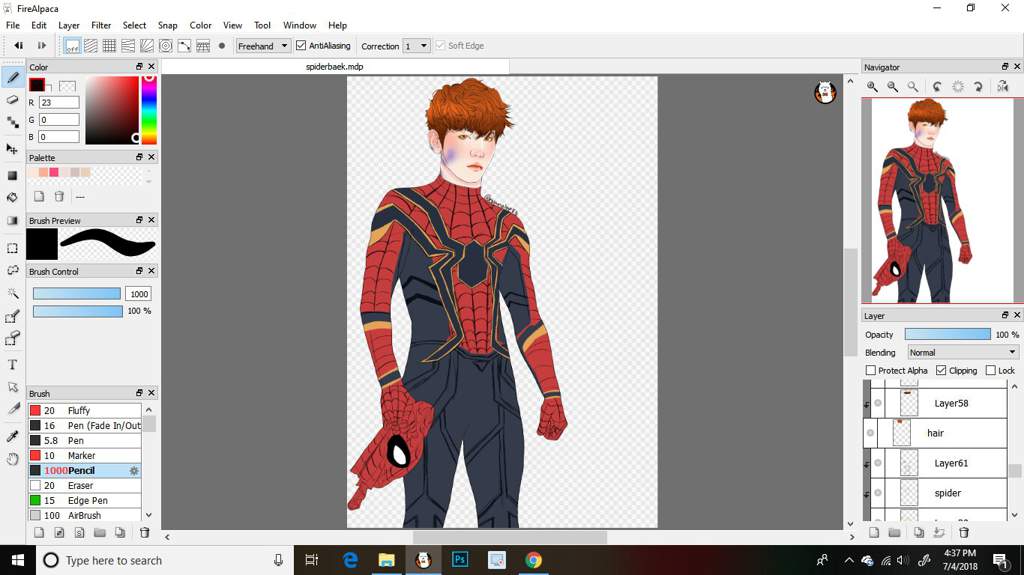Float the Color panel
The image size is (1024, 575).
tap(139, 67)
